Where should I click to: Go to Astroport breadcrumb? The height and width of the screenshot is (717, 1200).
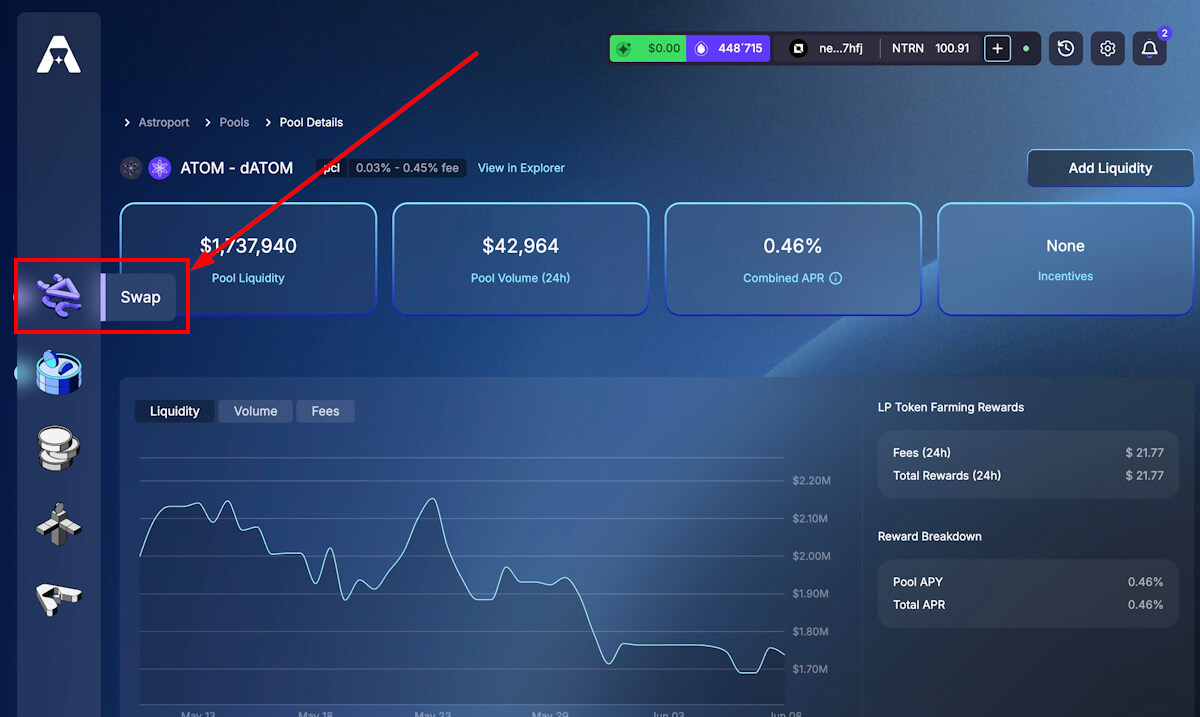coord(165,122)
